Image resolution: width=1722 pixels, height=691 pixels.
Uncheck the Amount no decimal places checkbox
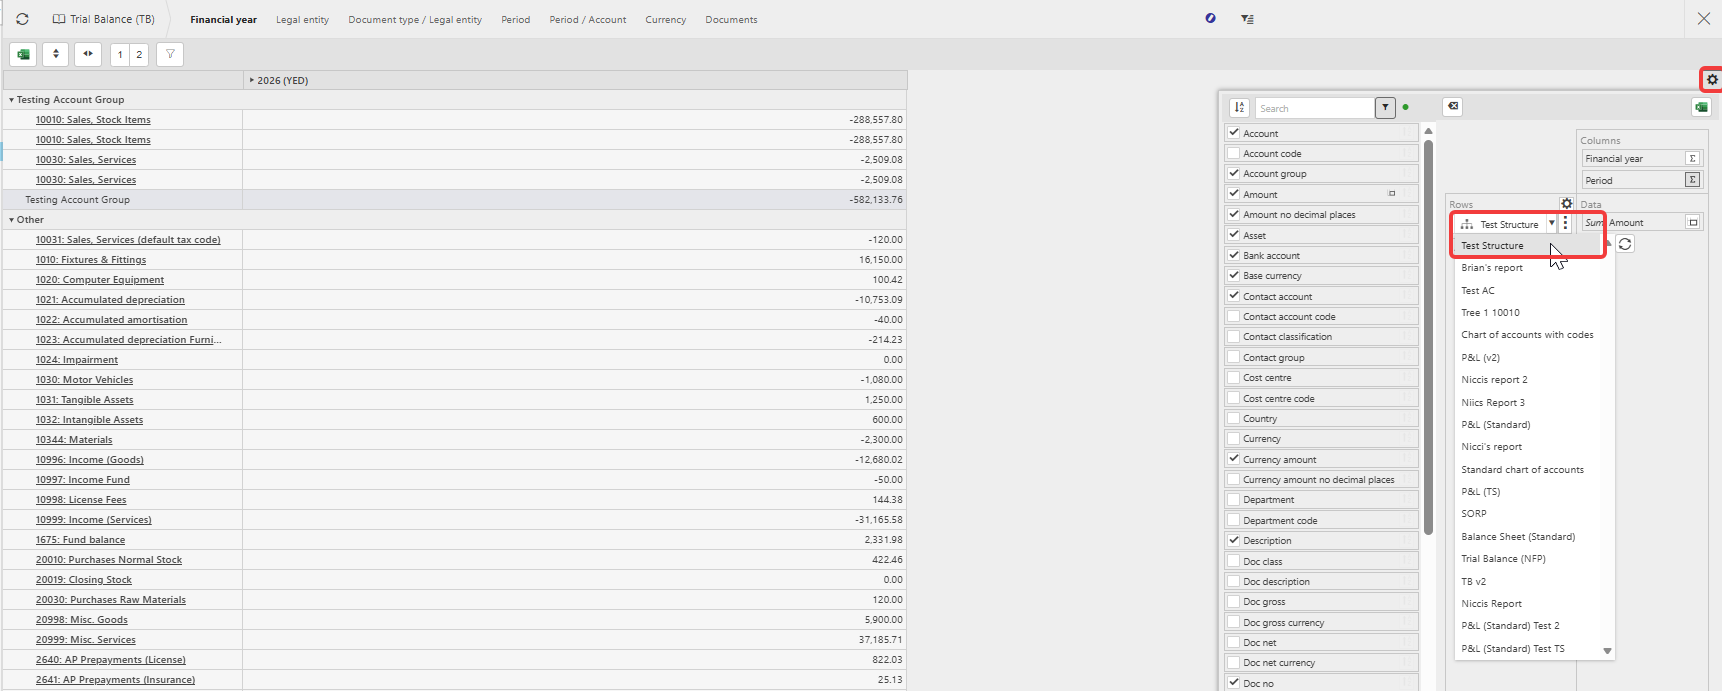tap(1234, 214)
